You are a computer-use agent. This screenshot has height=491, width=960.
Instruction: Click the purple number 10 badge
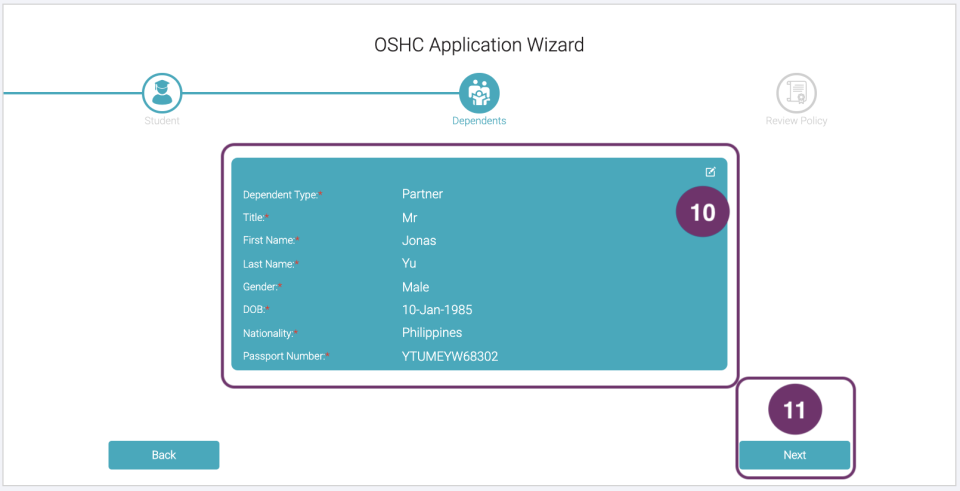(703, 212)
